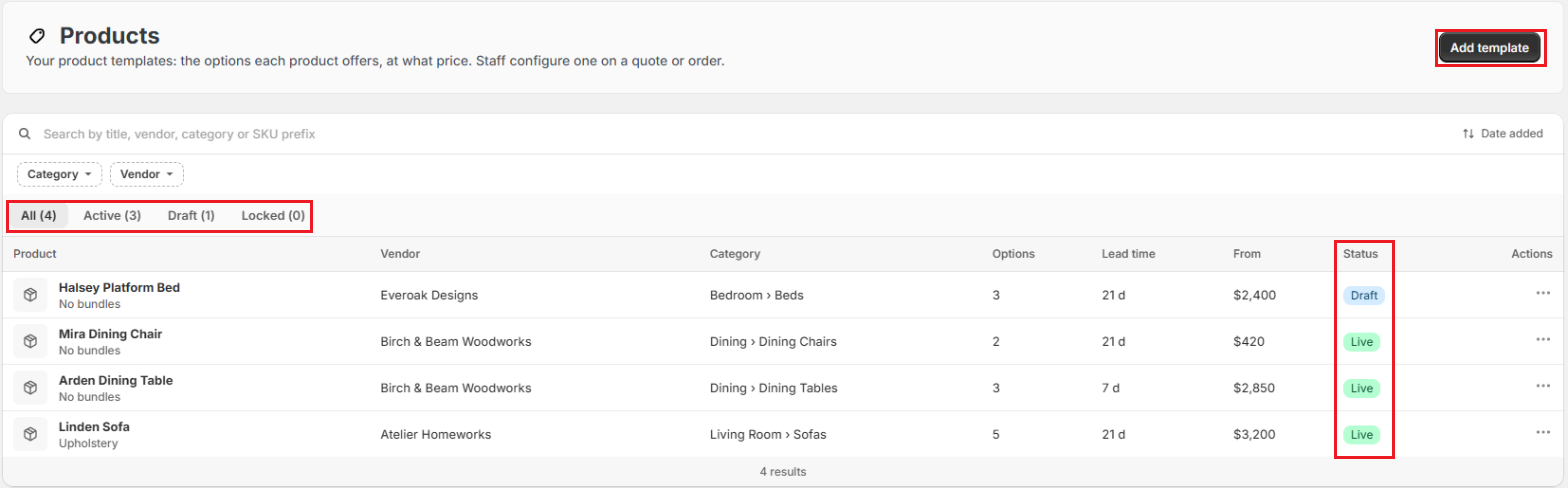The image size is (1568, 488).
Task: Click the Status column header
Action: pyautogui.click(x=1361, y=254)
